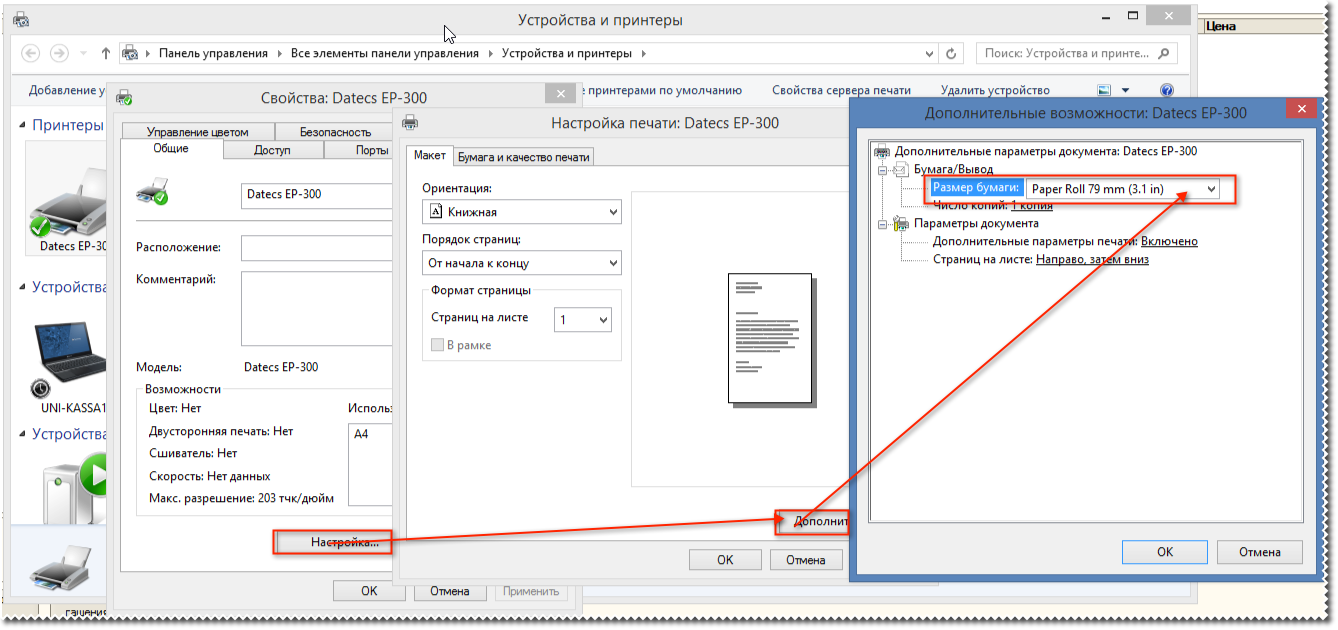Click the change view icon in toolbar
The image size is (1338, 630).
[x=1105, y=90]
